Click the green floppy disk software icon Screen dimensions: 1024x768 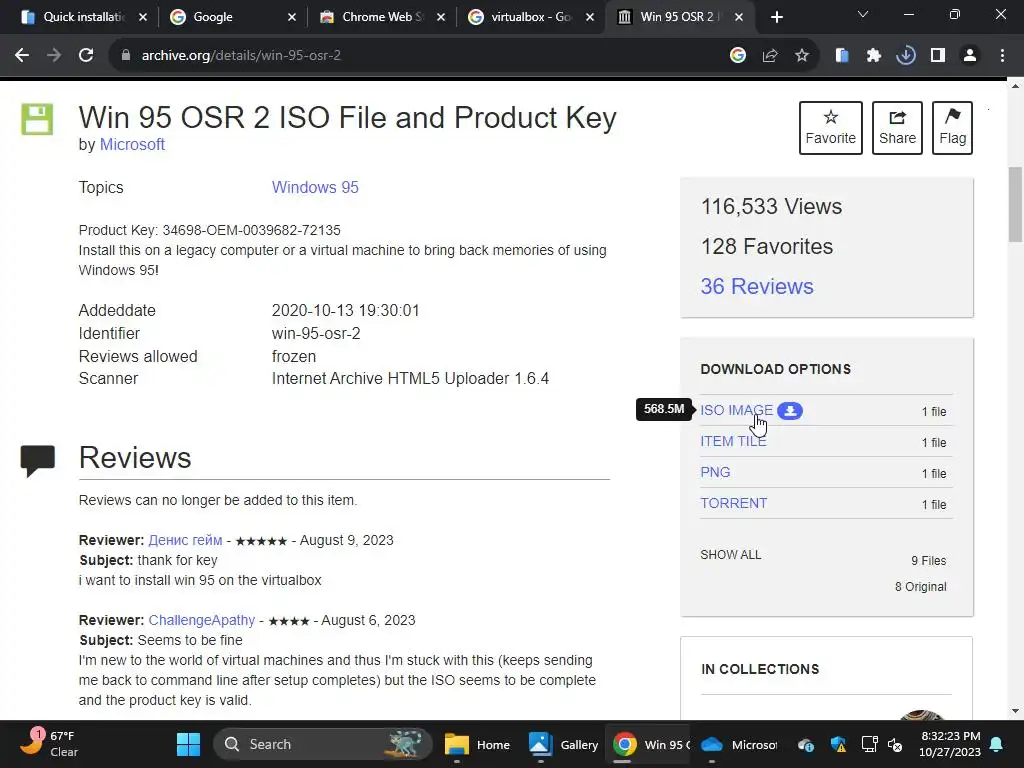pyautogui.click(x=37, y=120)
